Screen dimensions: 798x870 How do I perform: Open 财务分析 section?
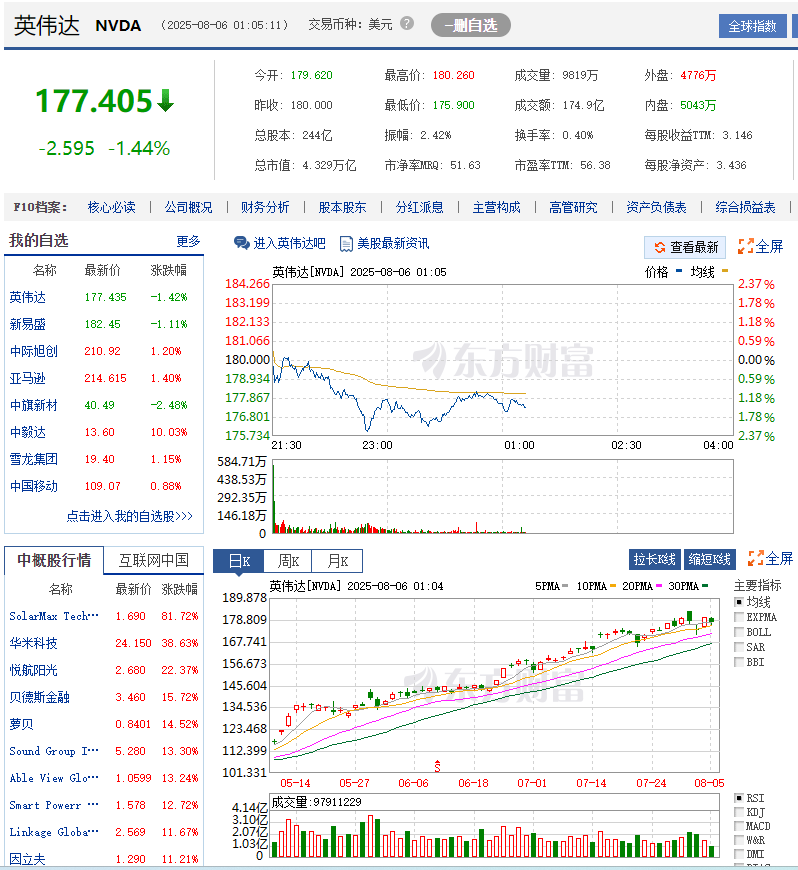[x=265, y=208]
